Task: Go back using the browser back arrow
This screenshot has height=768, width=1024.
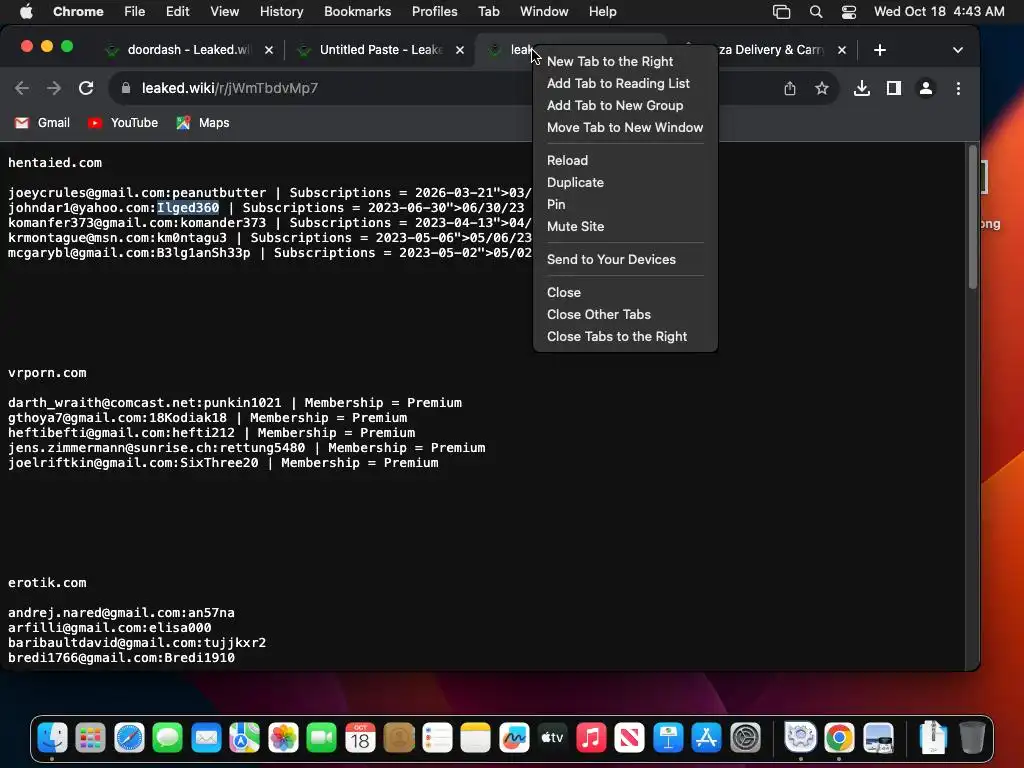Action: click(x=22, y=88)
